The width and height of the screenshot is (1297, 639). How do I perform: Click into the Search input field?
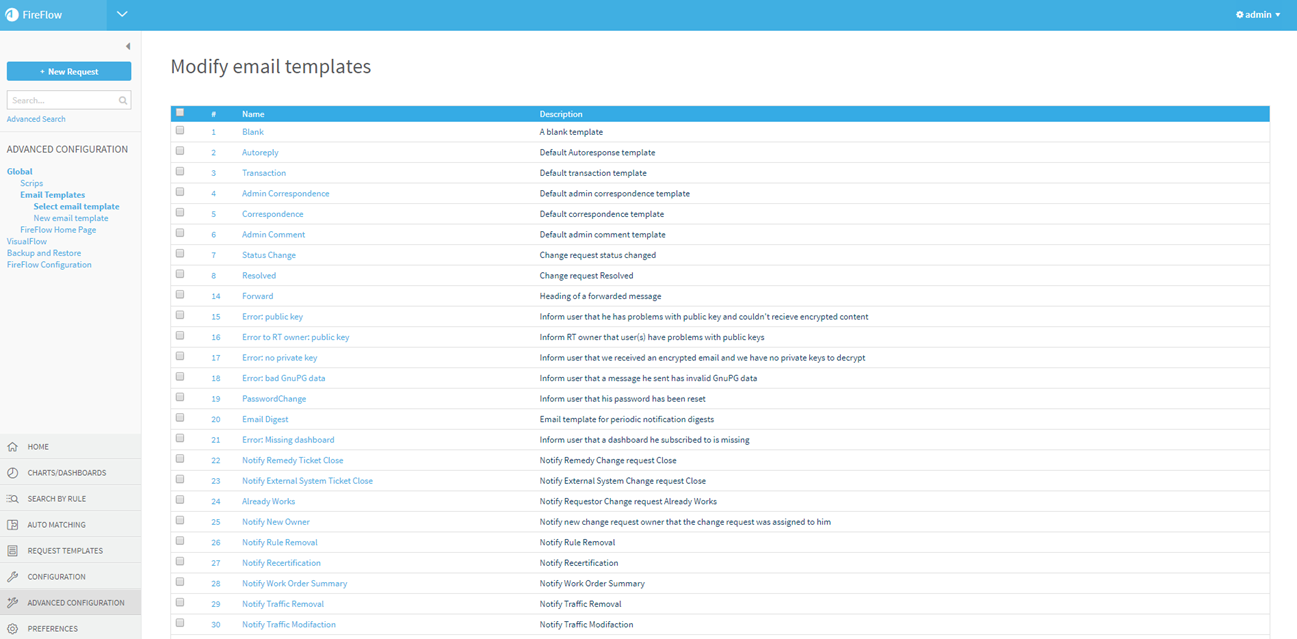tap(62, 100)
